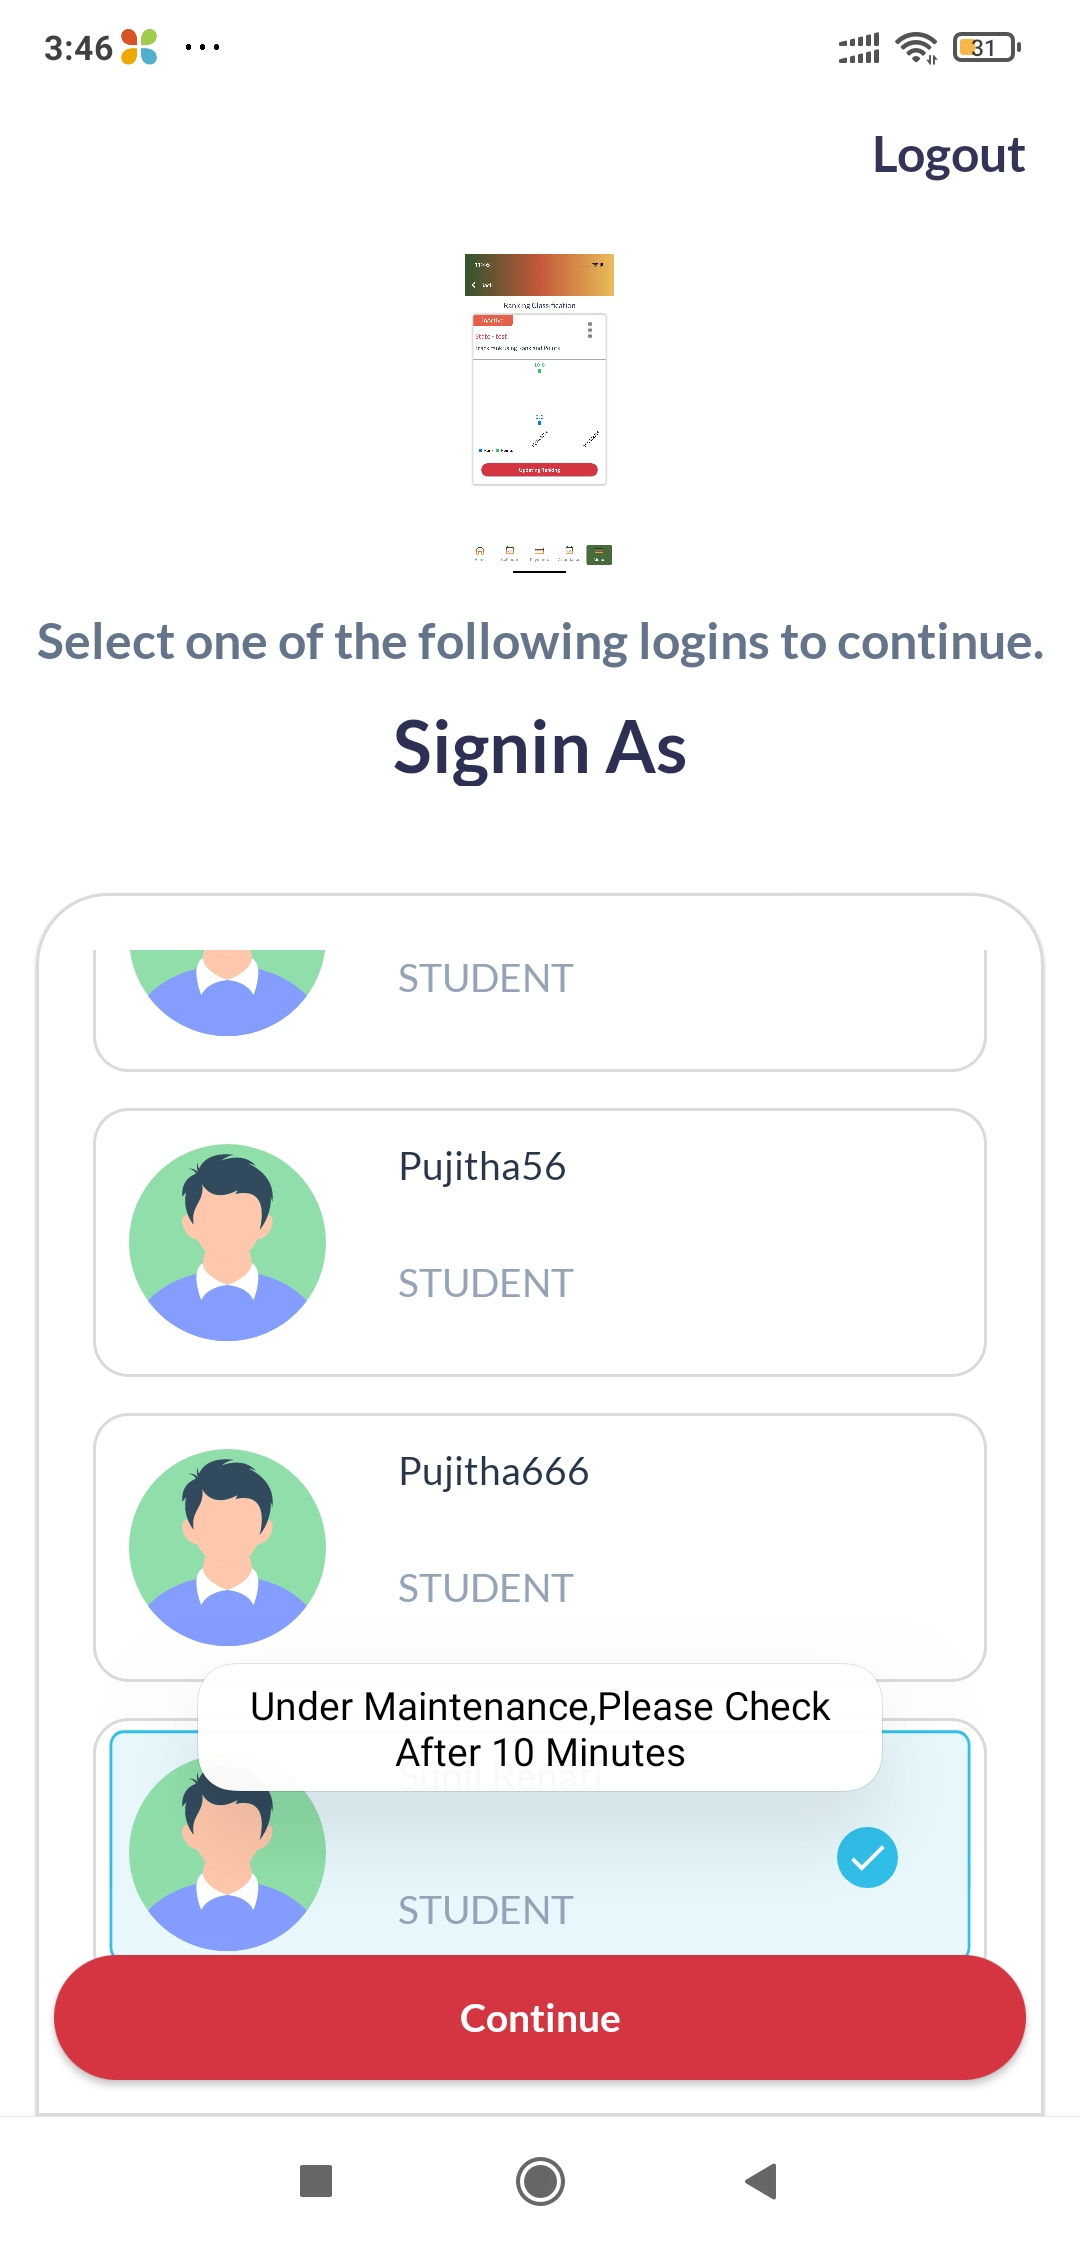Toggle the blue checkmark on selected account
The width and height of the screenshot is (1080, 2246).
coord(867,1857)
